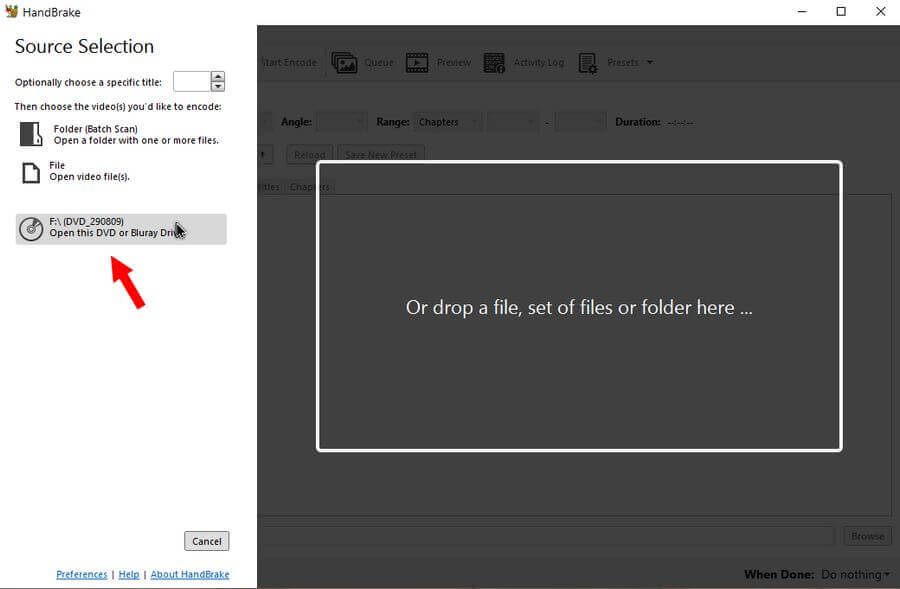Minimize the HandBrake window
Image resolution: width=900 pixels, height=589 pixels.
(x=802, y=11)
